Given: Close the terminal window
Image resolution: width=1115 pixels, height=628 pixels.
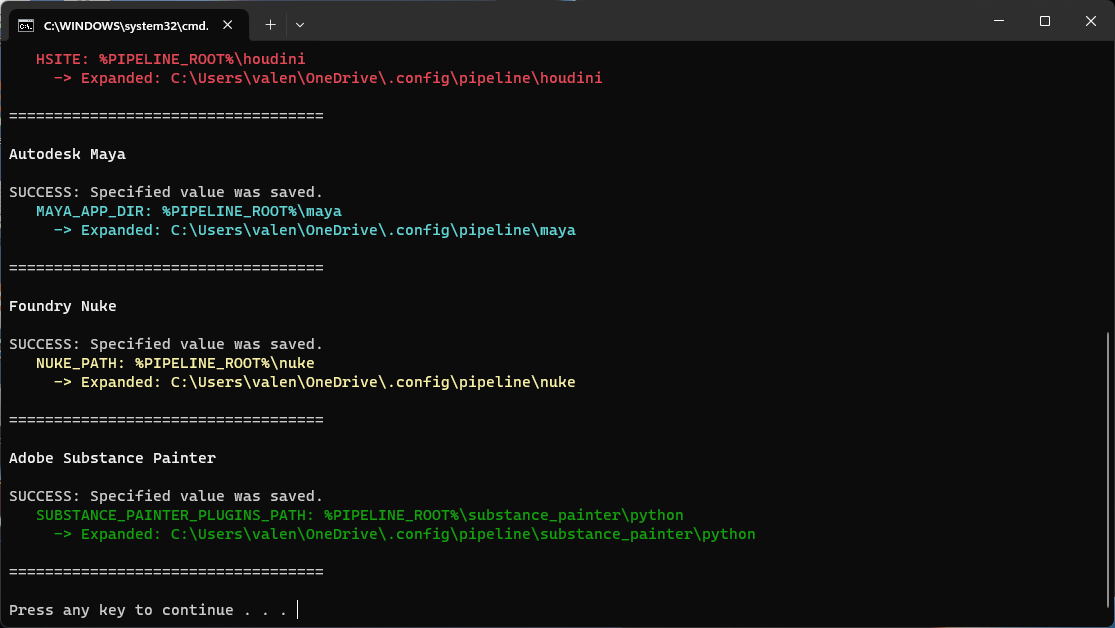Looking at the screenshot, I should pos(1090,21).
